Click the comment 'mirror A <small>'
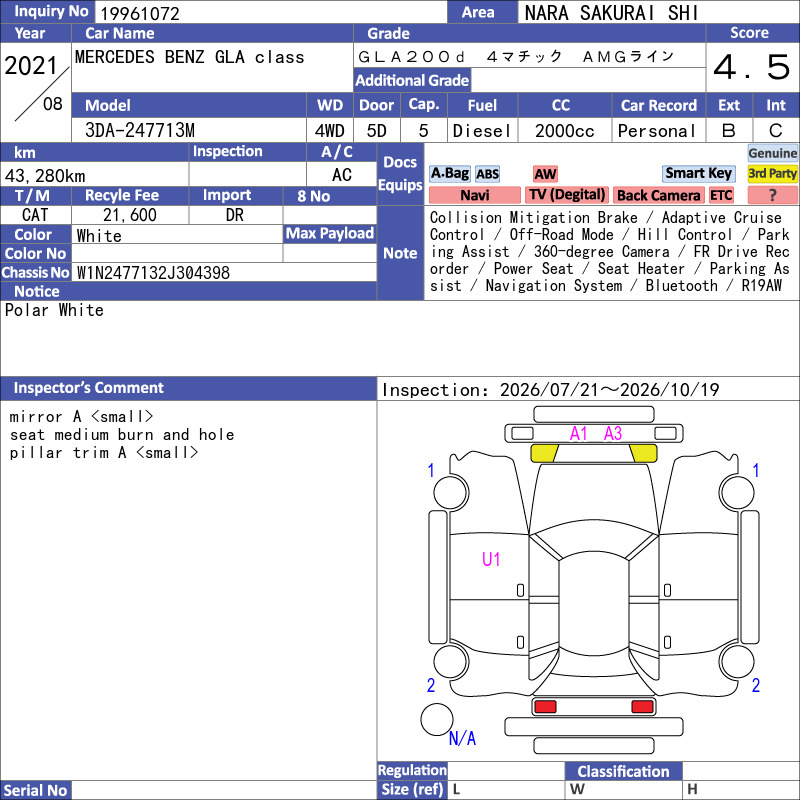This screenshot has height=800, width=800. pyautogui.click(x=81, y=417)
